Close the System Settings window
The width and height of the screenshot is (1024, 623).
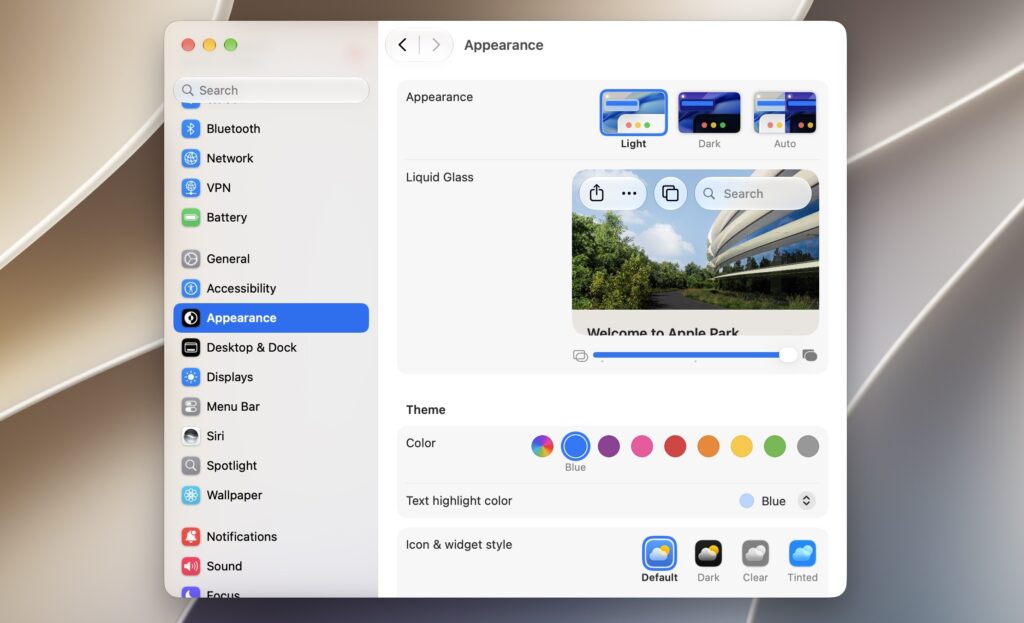[x=188, y=44]
